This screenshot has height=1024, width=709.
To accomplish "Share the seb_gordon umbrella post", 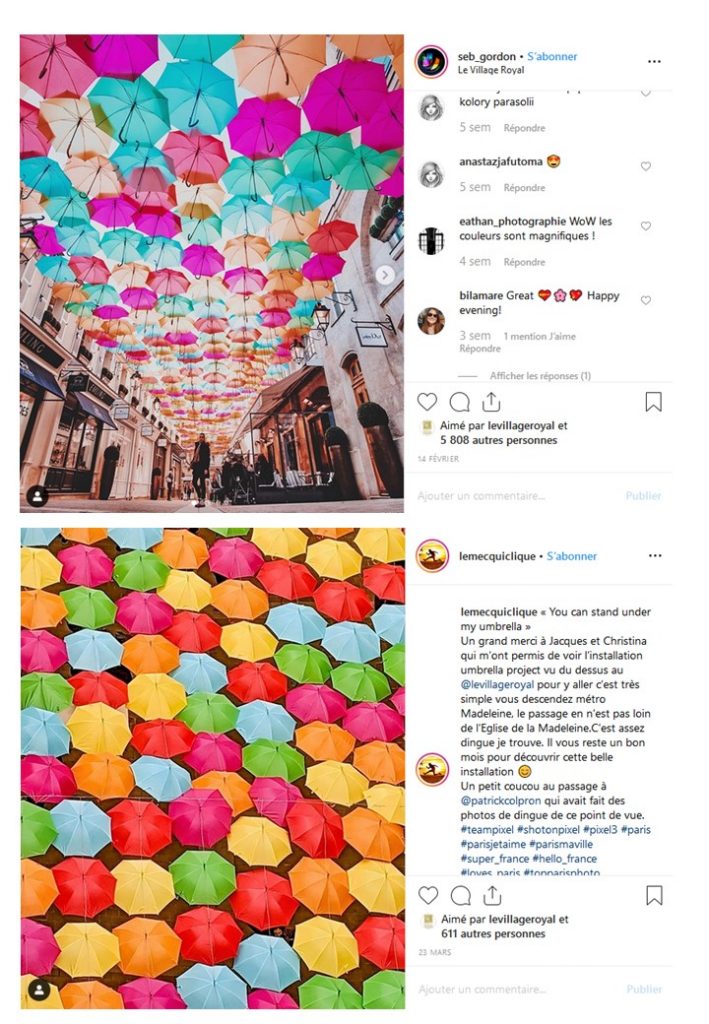I will (x=492, y=402).
